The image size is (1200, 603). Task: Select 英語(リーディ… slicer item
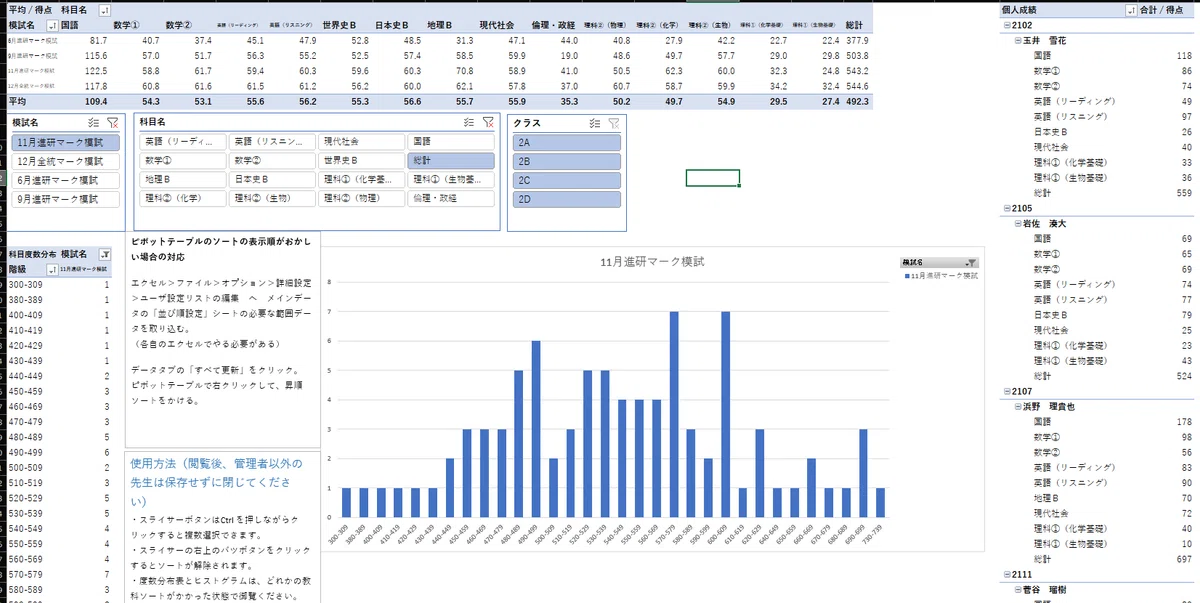(183, 143)
